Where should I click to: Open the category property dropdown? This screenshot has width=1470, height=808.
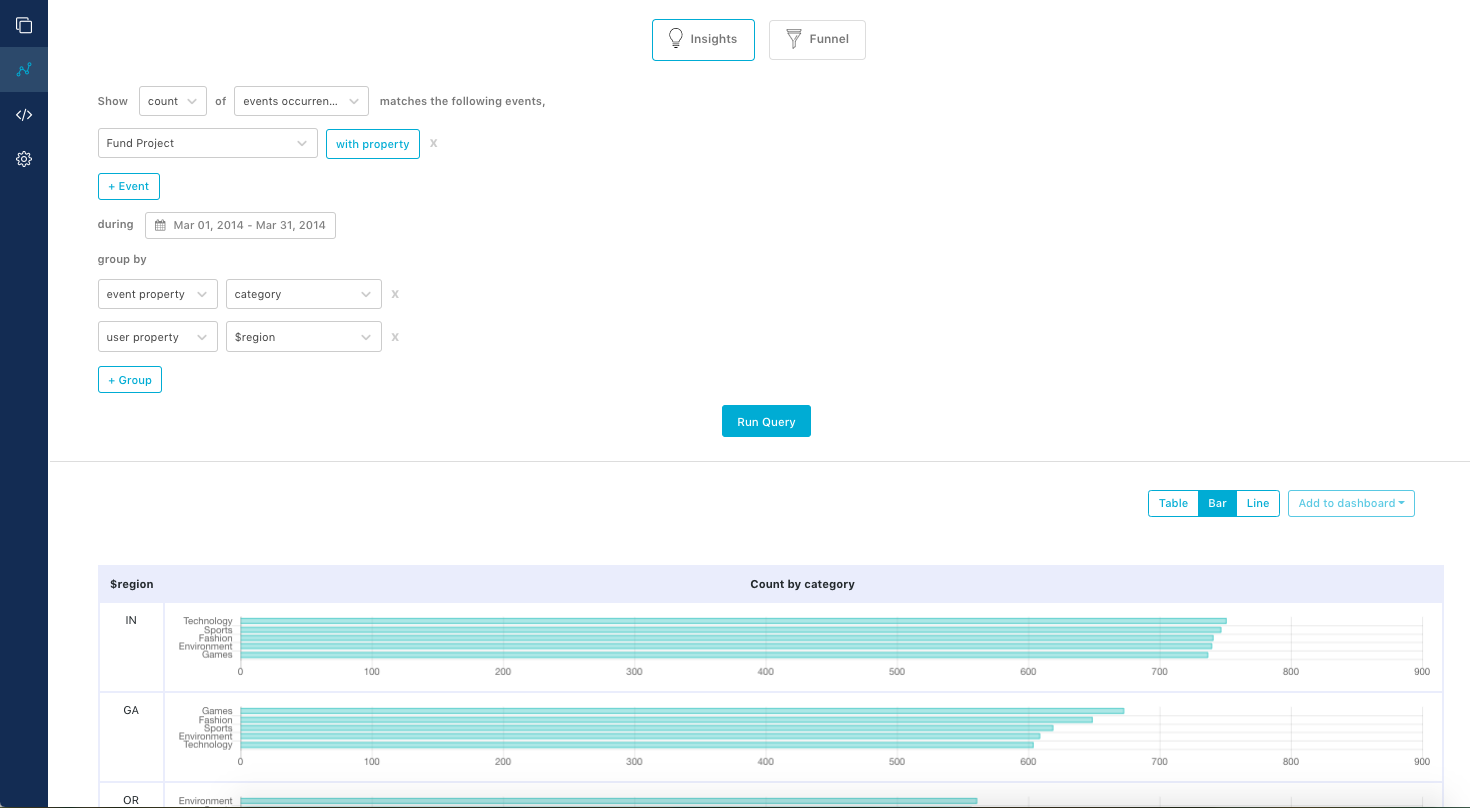(x=303, y=293)
